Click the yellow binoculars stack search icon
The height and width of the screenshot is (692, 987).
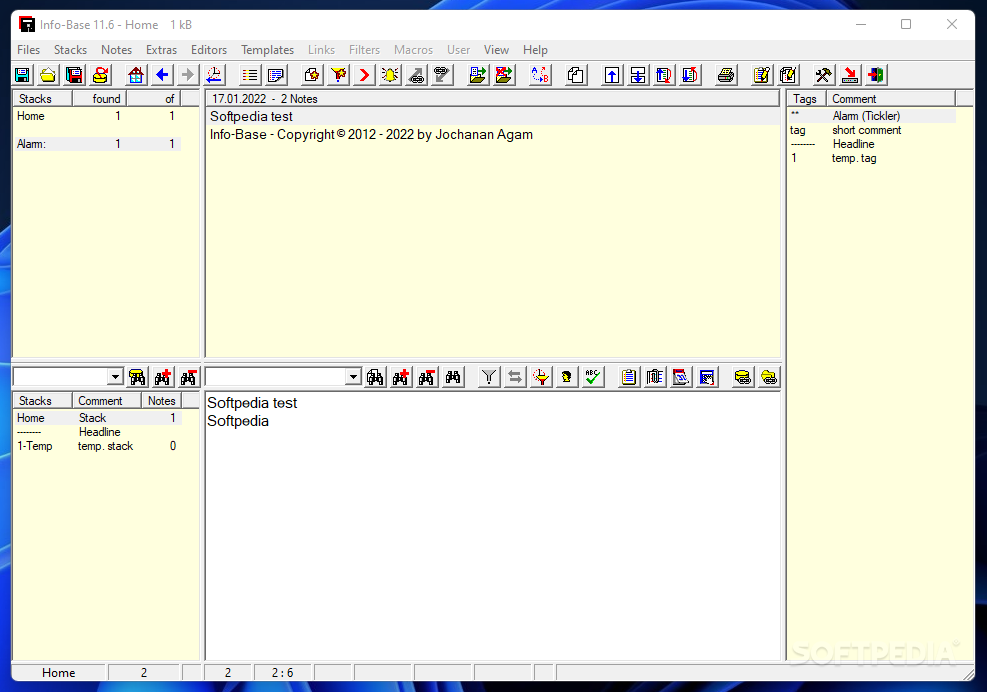click(137, 377)
